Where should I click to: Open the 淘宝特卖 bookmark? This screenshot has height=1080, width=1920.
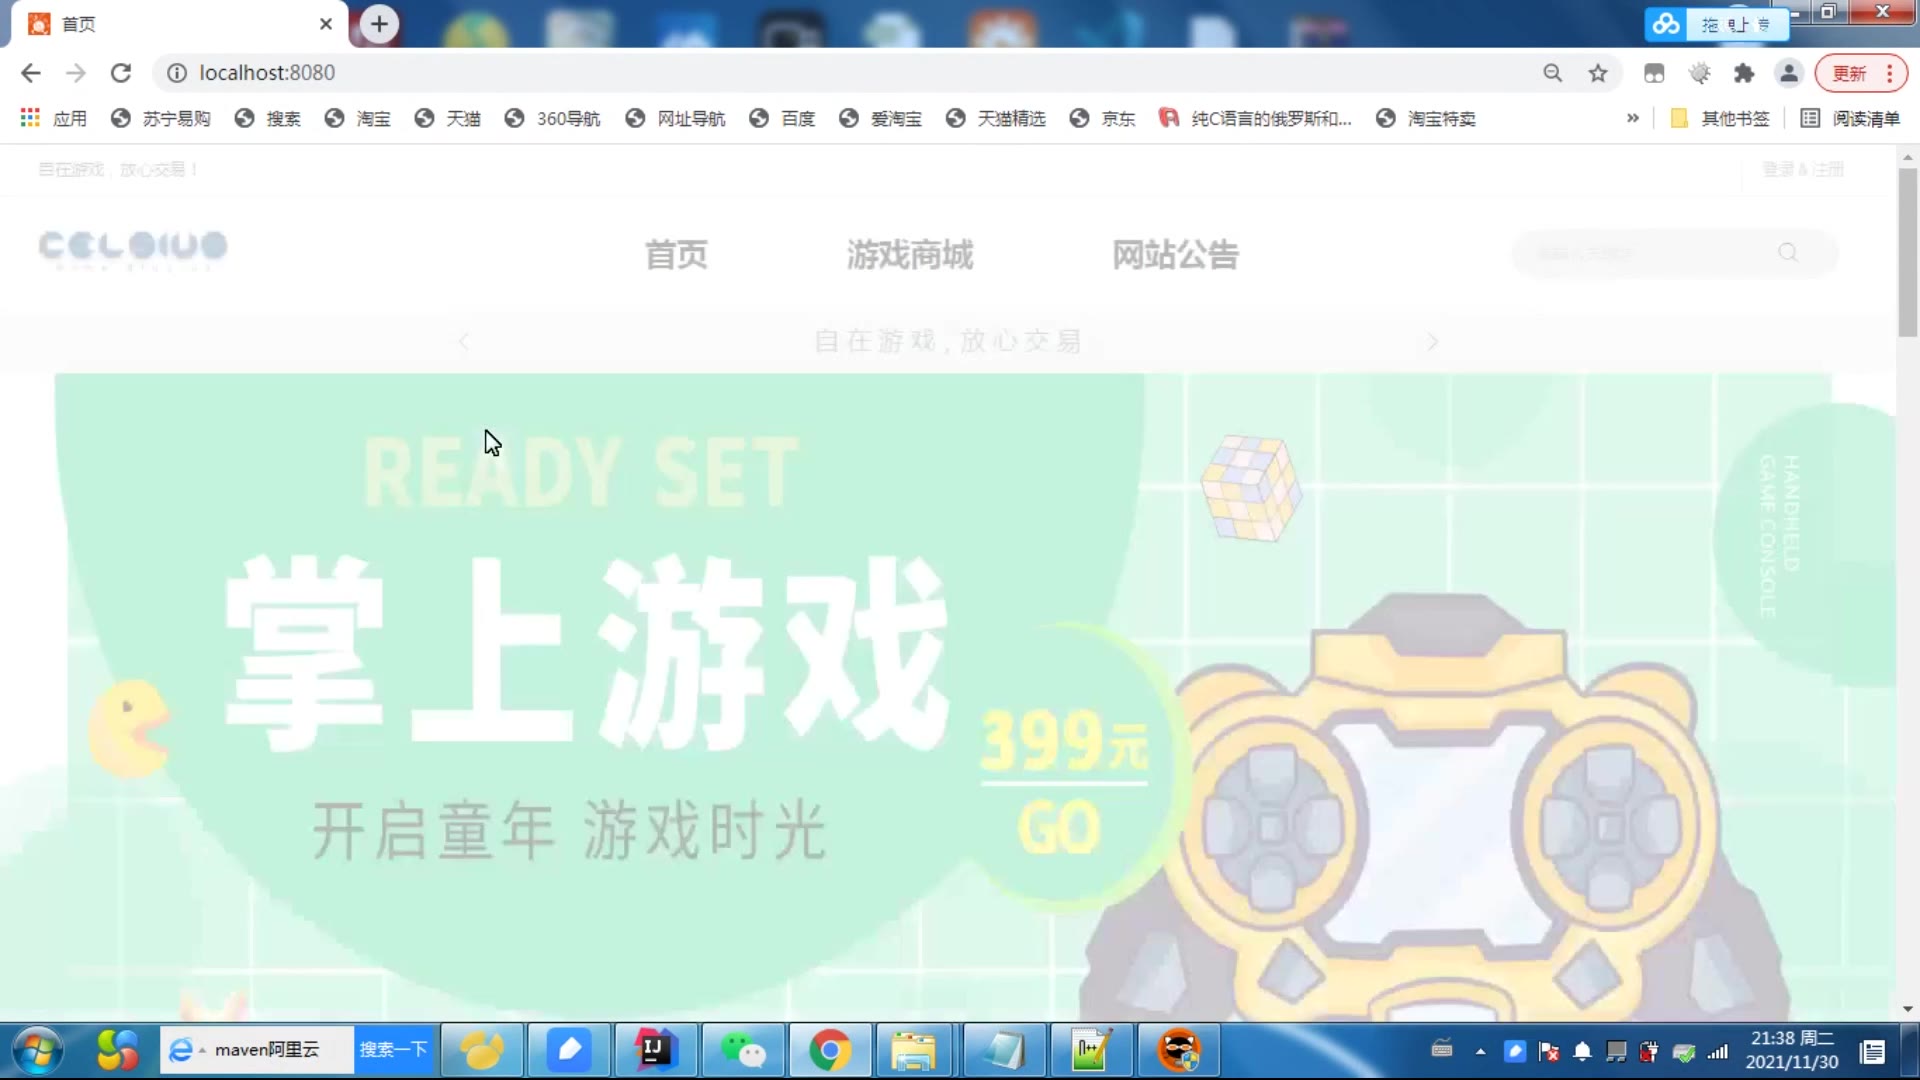pyautogui.click(x=1426, y=118)
